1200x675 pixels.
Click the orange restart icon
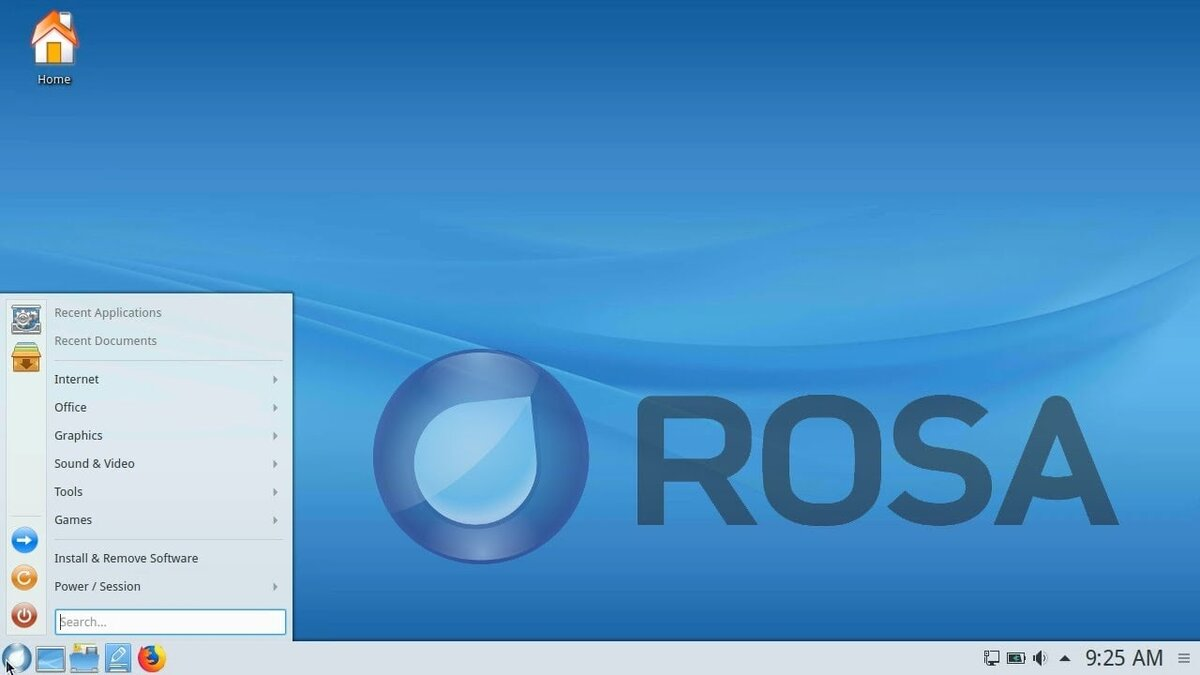pos(25,578)
